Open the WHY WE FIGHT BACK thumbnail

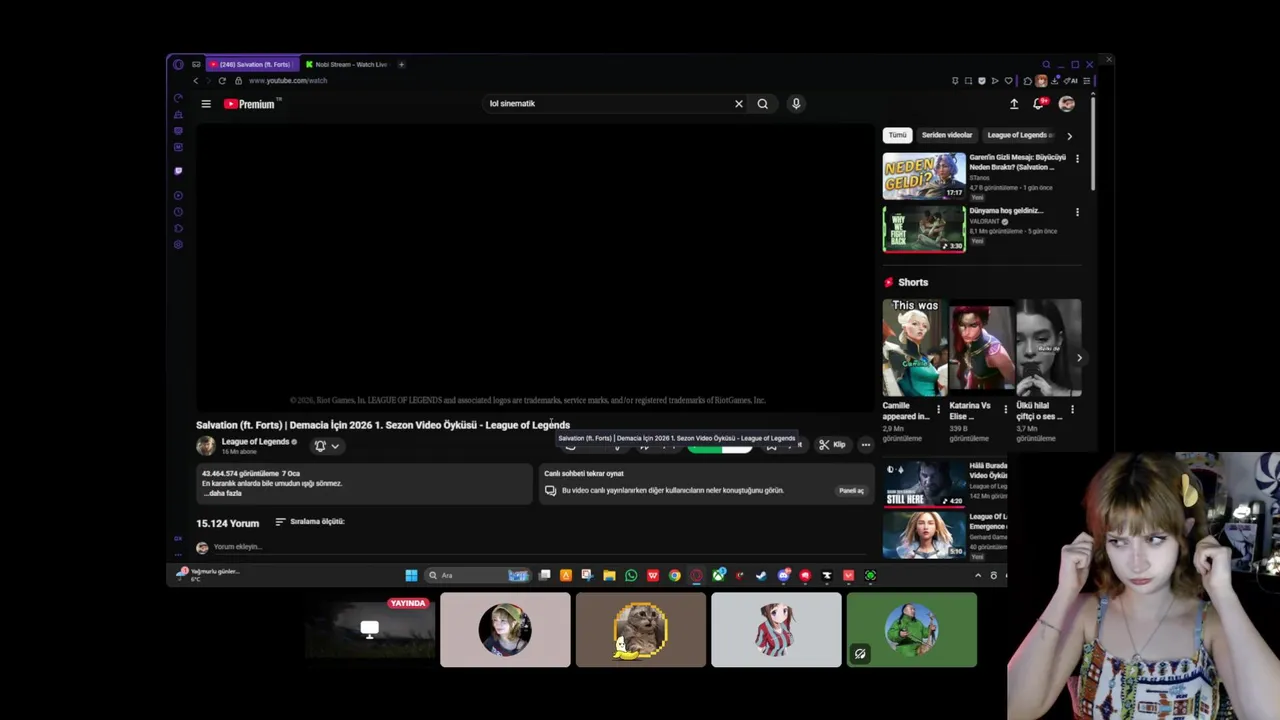(924, 229)
